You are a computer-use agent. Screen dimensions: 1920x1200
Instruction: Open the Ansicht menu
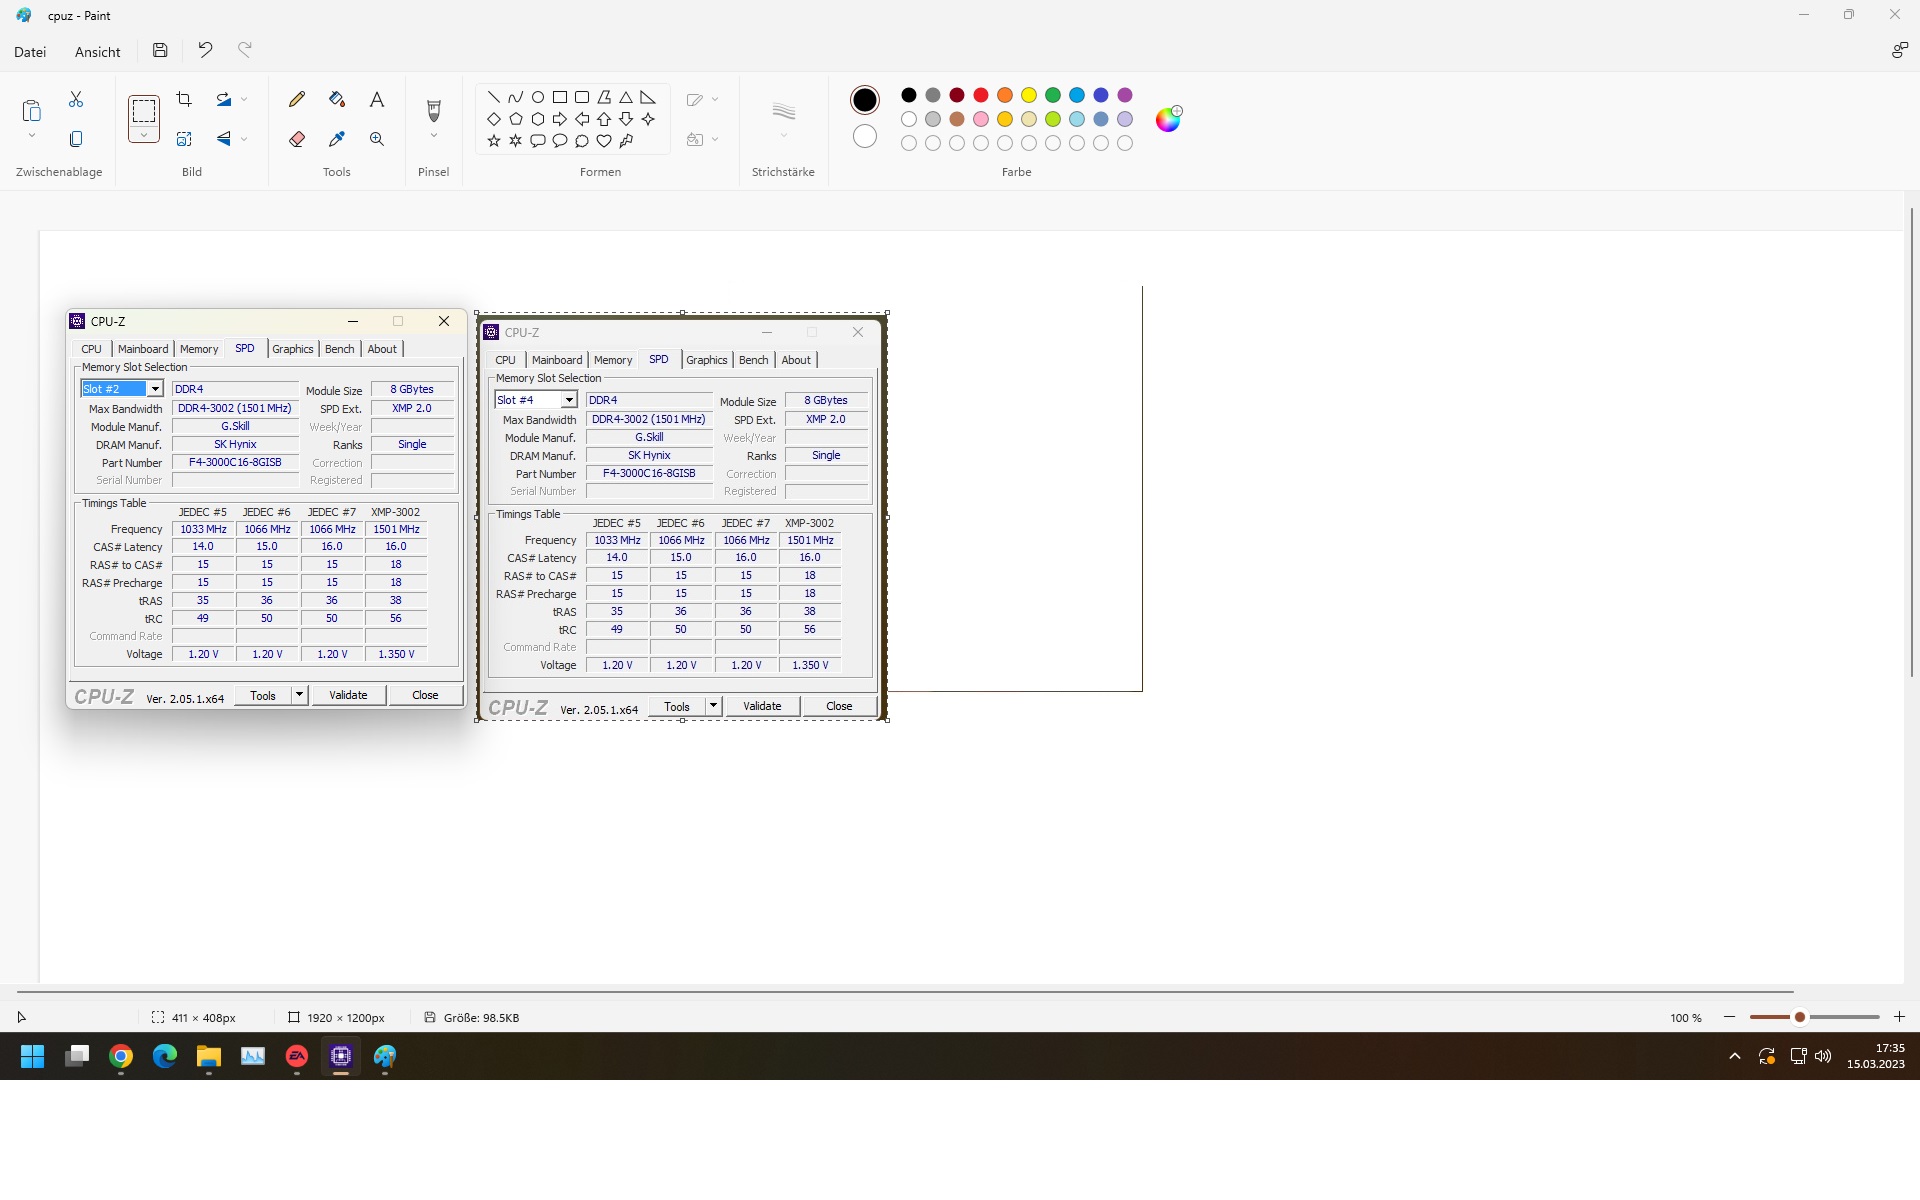click(x=97, y=52)
